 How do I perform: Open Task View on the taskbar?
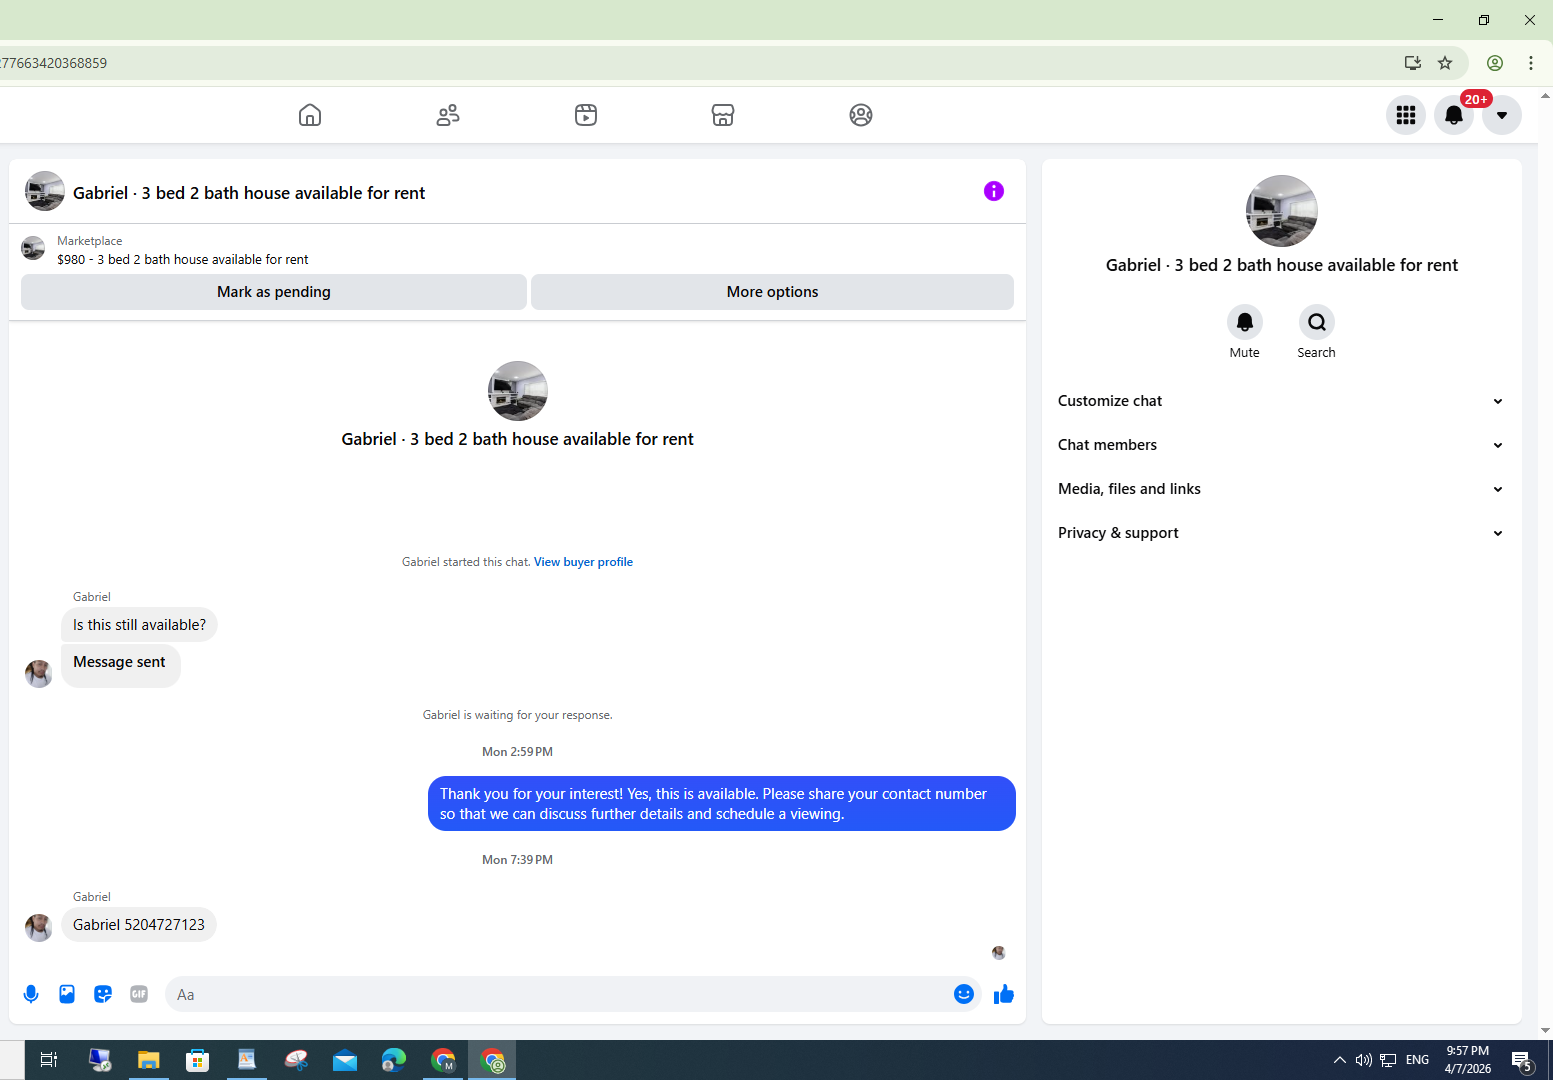coord(48,1060)
